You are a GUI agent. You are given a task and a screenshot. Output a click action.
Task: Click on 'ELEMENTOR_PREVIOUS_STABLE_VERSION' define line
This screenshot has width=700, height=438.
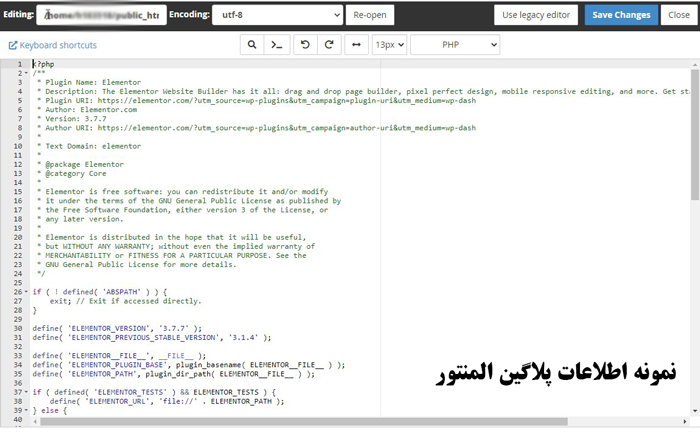[152, 338]
